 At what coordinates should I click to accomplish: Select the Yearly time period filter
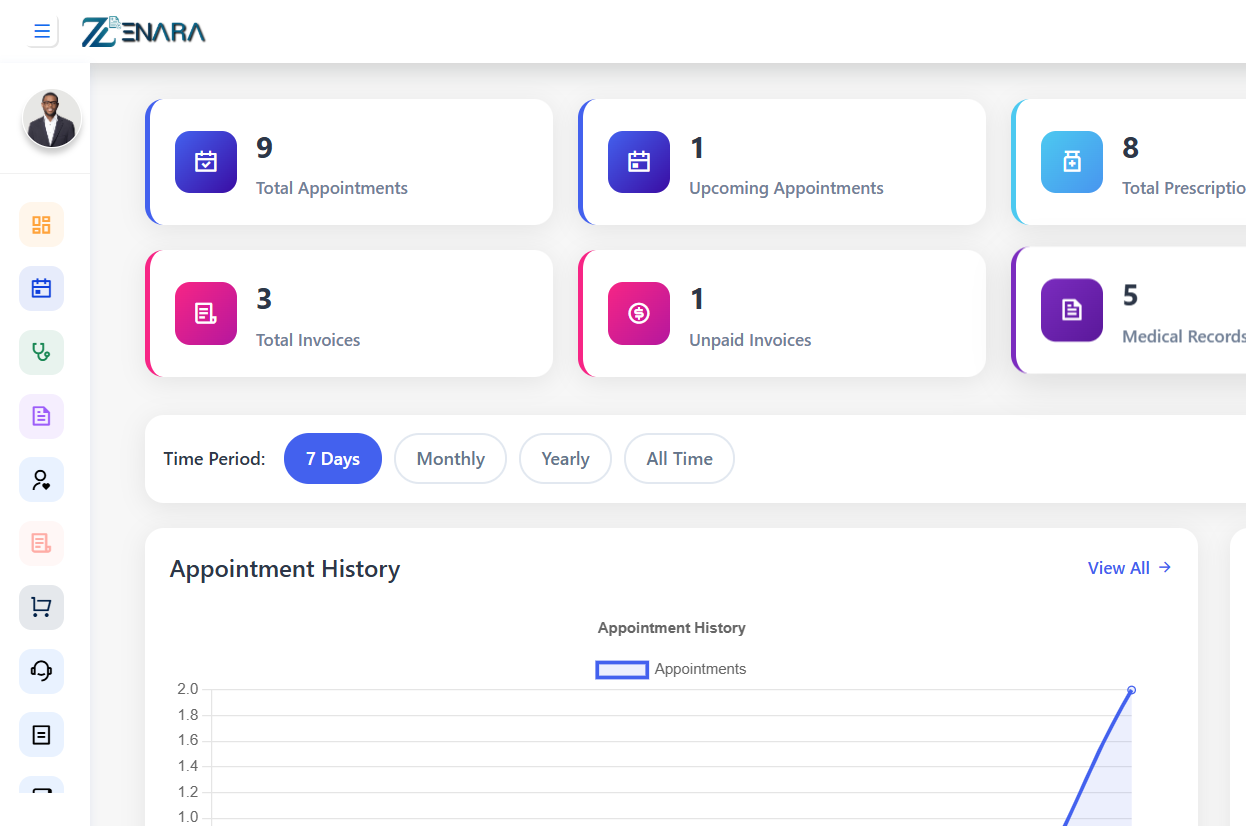click(565, 458)
